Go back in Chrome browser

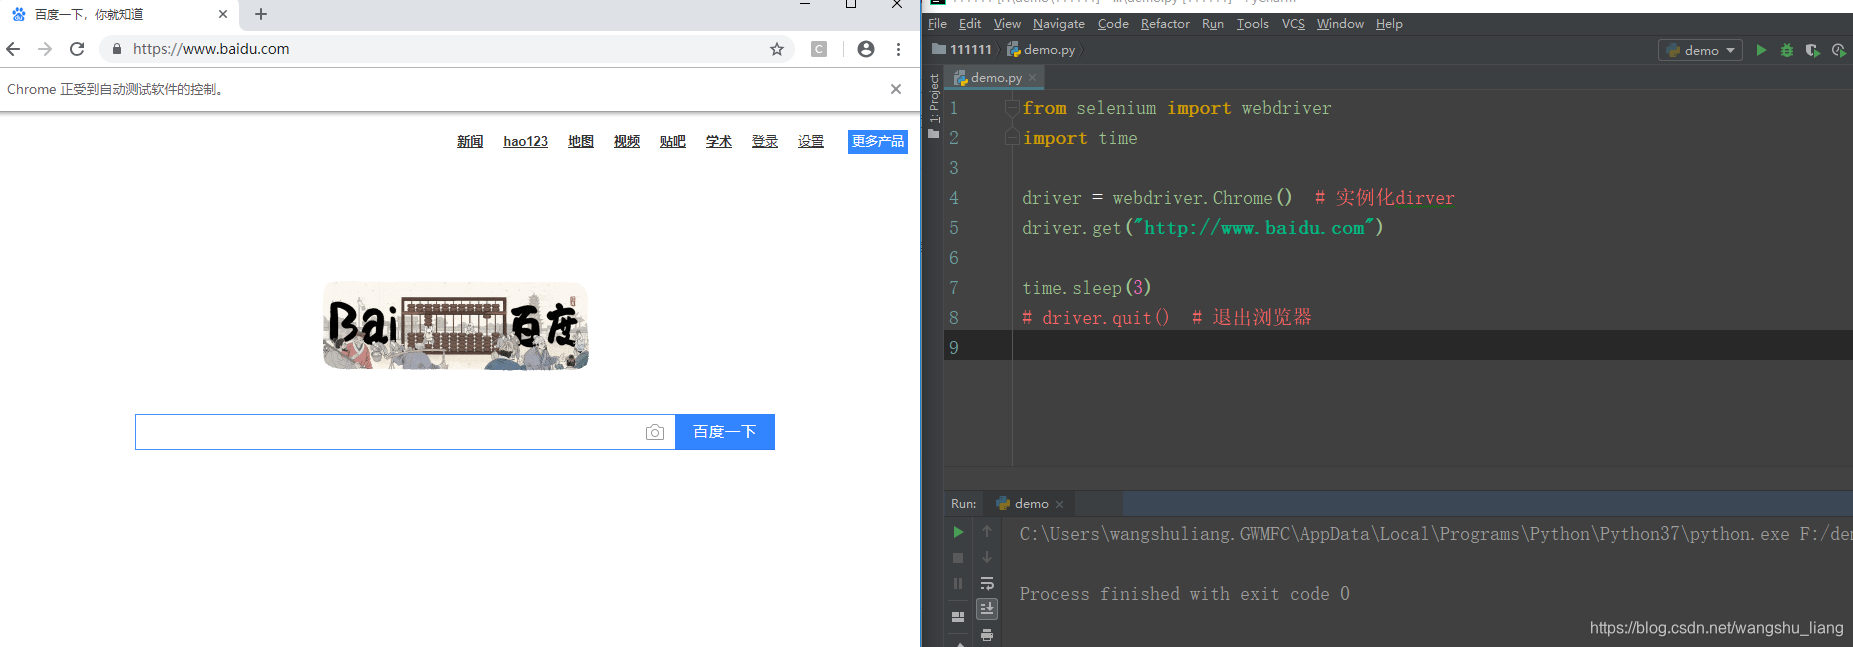coord(13,49)
